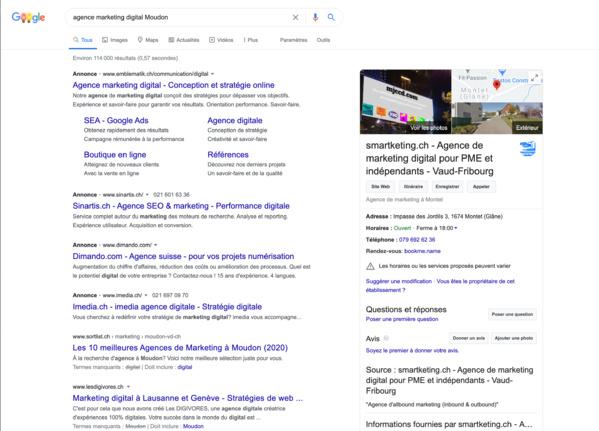The height and width of the screenshot is (431, 599).
Task: Open 'Agence marketing digital - Conception' ad link
Action: coord(173,85)
